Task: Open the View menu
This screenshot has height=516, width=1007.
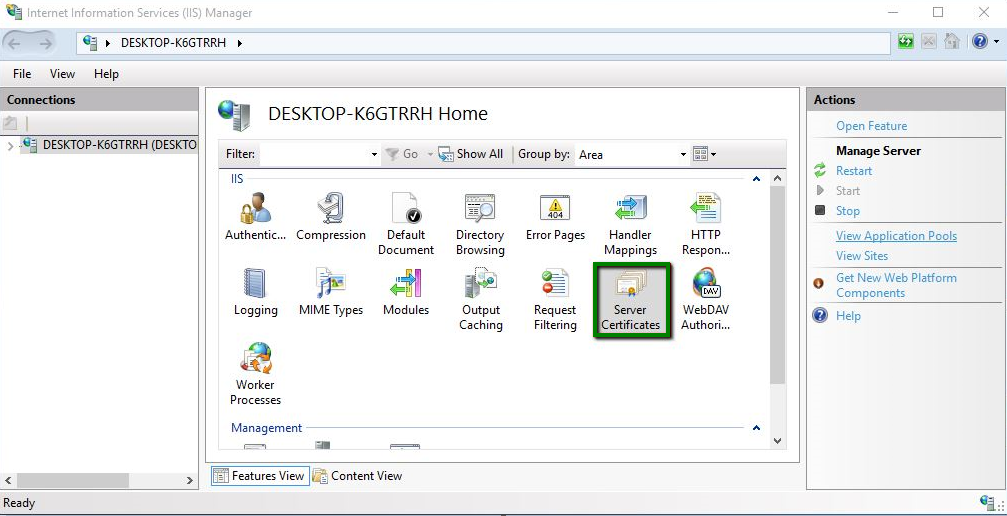Action: tap(62, 74)
